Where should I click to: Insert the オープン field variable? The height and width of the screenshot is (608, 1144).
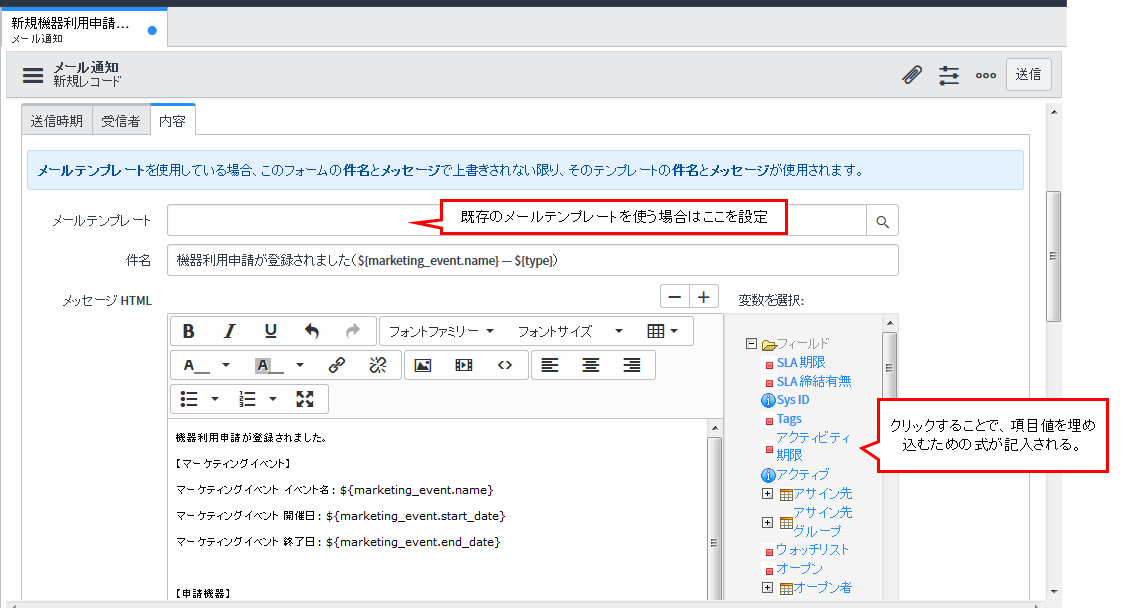799,569
